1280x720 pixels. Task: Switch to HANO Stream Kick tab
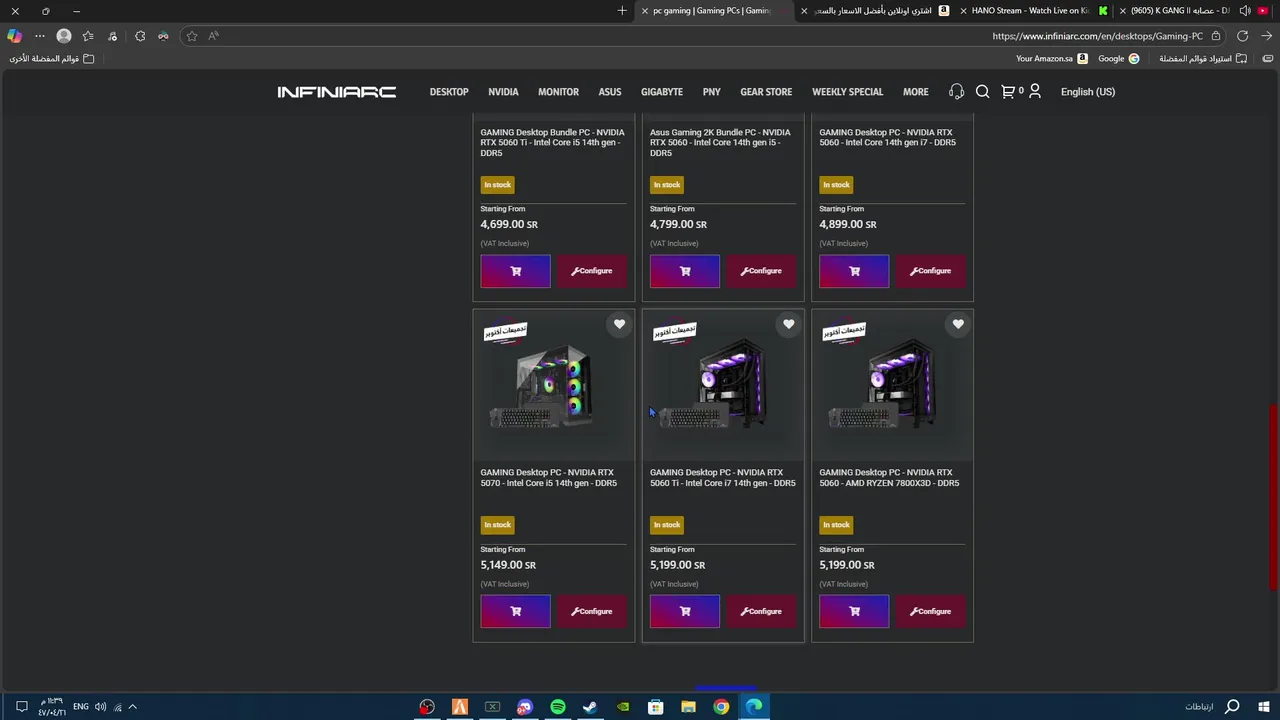coord(1034,11)
